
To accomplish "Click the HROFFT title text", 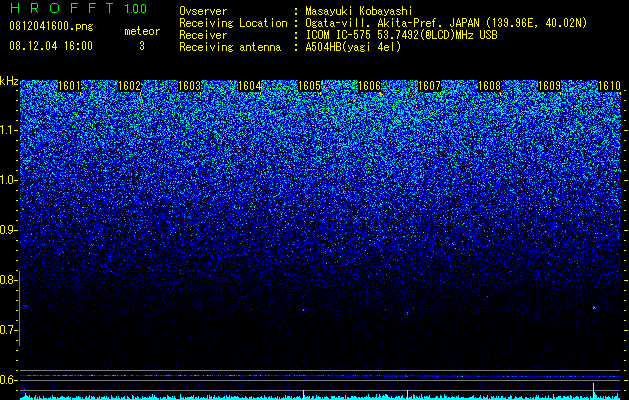I will (61, 8).
